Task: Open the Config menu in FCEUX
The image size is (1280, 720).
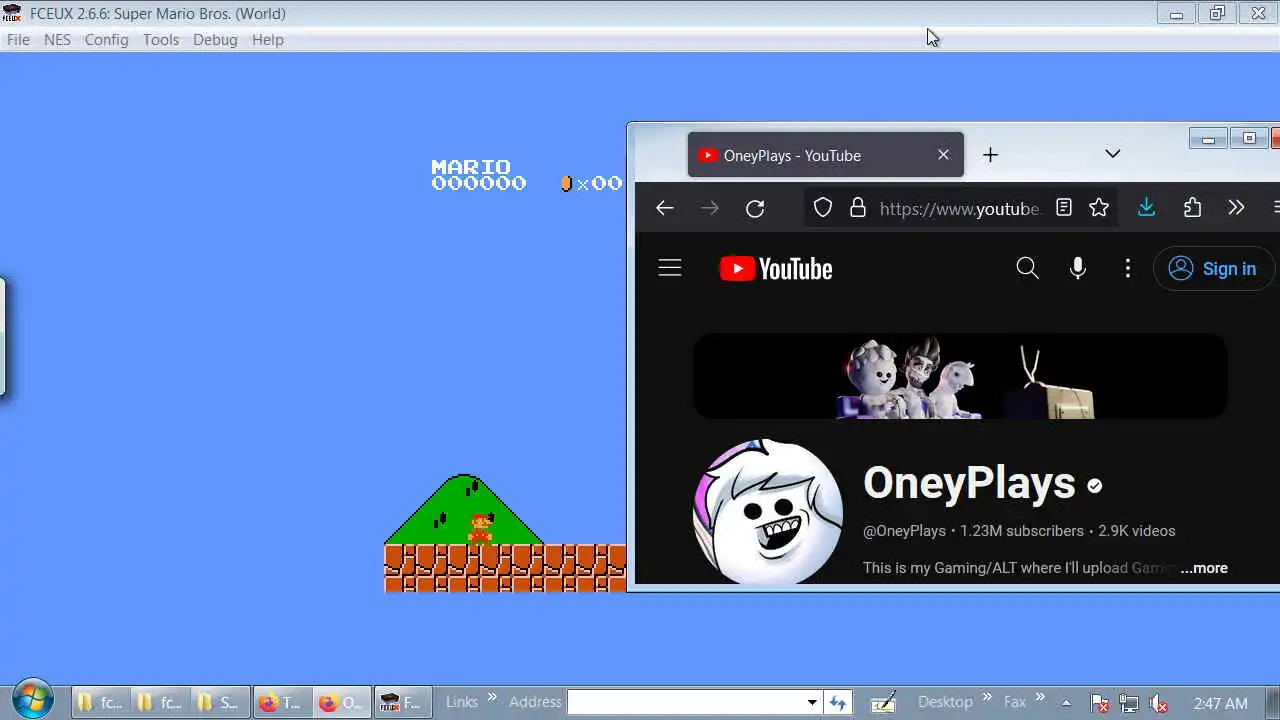Action: (x=106, y=40)
